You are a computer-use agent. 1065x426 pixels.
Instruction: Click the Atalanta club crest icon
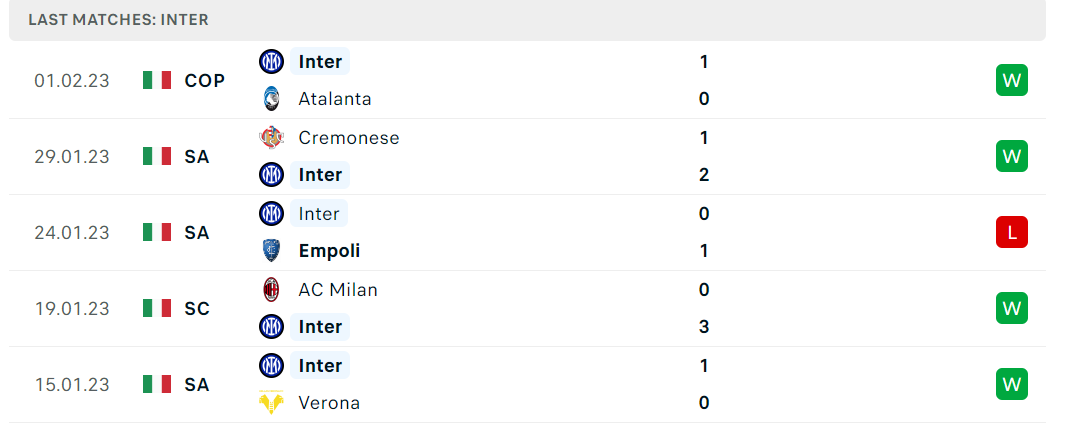(271, 99)
